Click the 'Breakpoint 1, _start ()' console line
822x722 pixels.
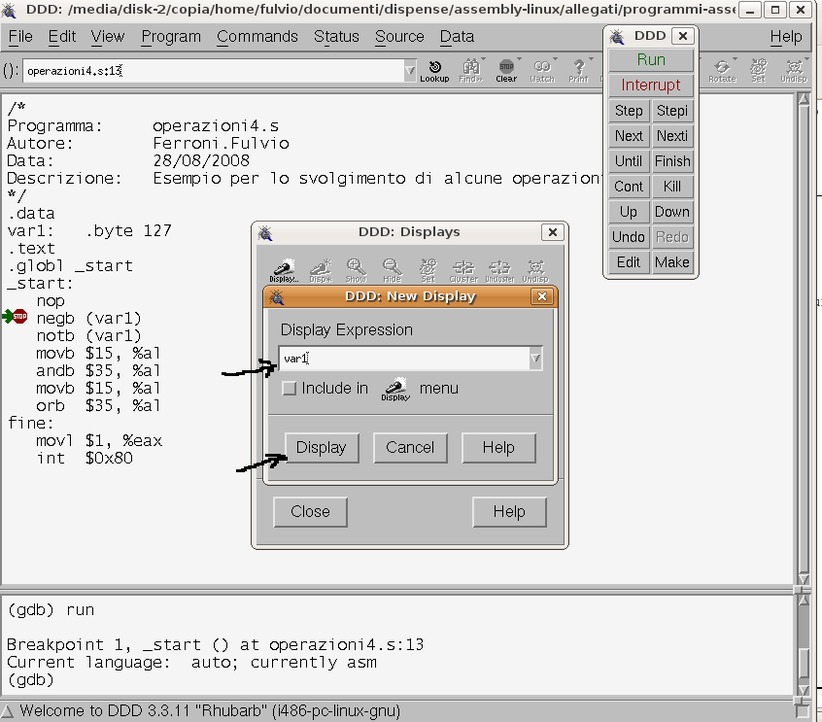click(x=215, y=645)
